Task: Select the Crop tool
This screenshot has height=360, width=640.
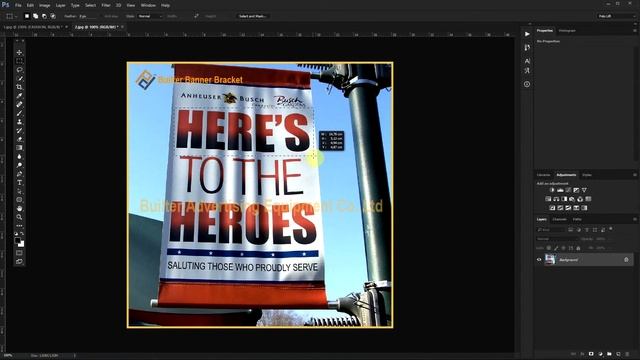Action: [19, 87]
